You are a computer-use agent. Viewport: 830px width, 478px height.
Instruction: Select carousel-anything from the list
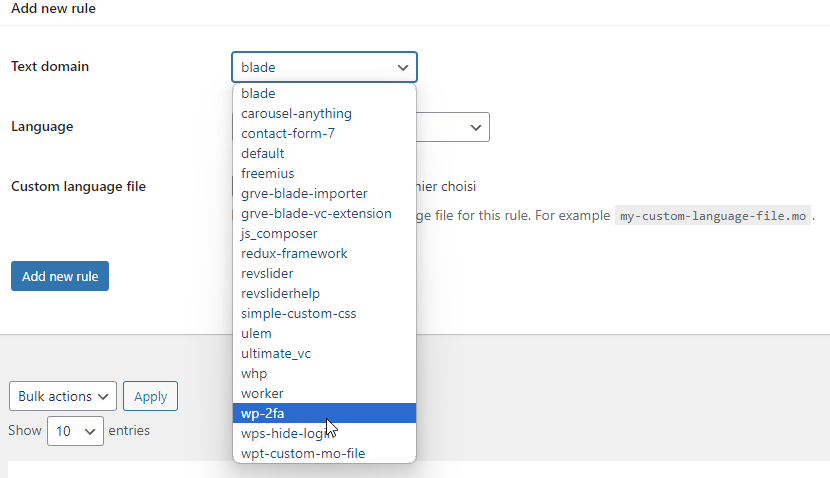point(296,113)
